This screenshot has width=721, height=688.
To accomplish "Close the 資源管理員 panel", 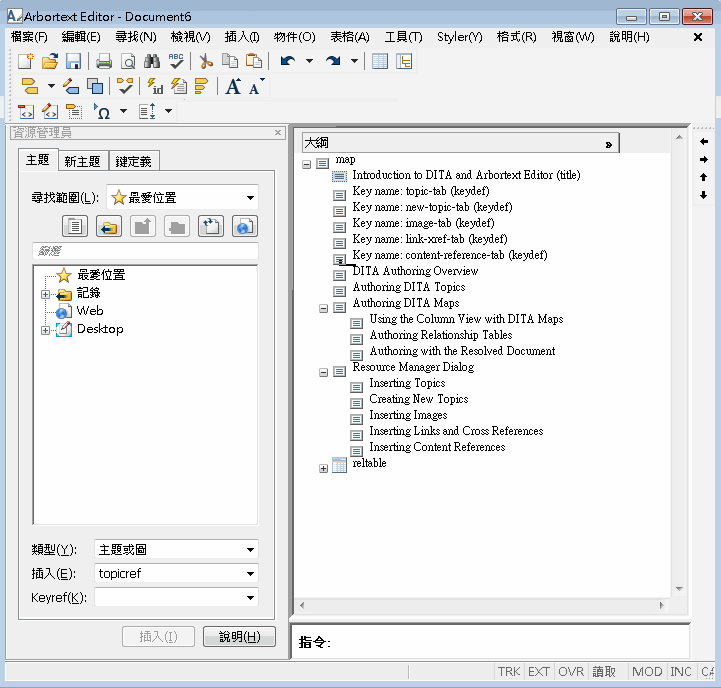I will click(278, 132).
